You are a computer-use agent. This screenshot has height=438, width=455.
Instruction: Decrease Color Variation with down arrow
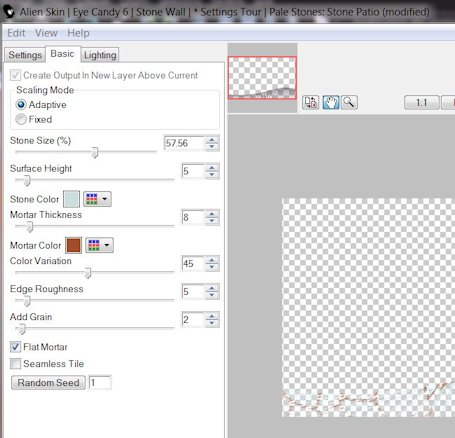(x=212, y=267)
